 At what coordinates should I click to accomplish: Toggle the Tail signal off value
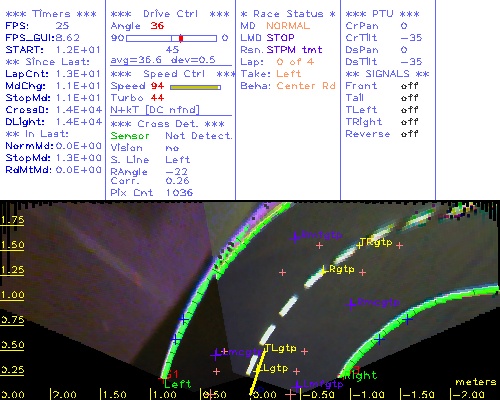409,98
